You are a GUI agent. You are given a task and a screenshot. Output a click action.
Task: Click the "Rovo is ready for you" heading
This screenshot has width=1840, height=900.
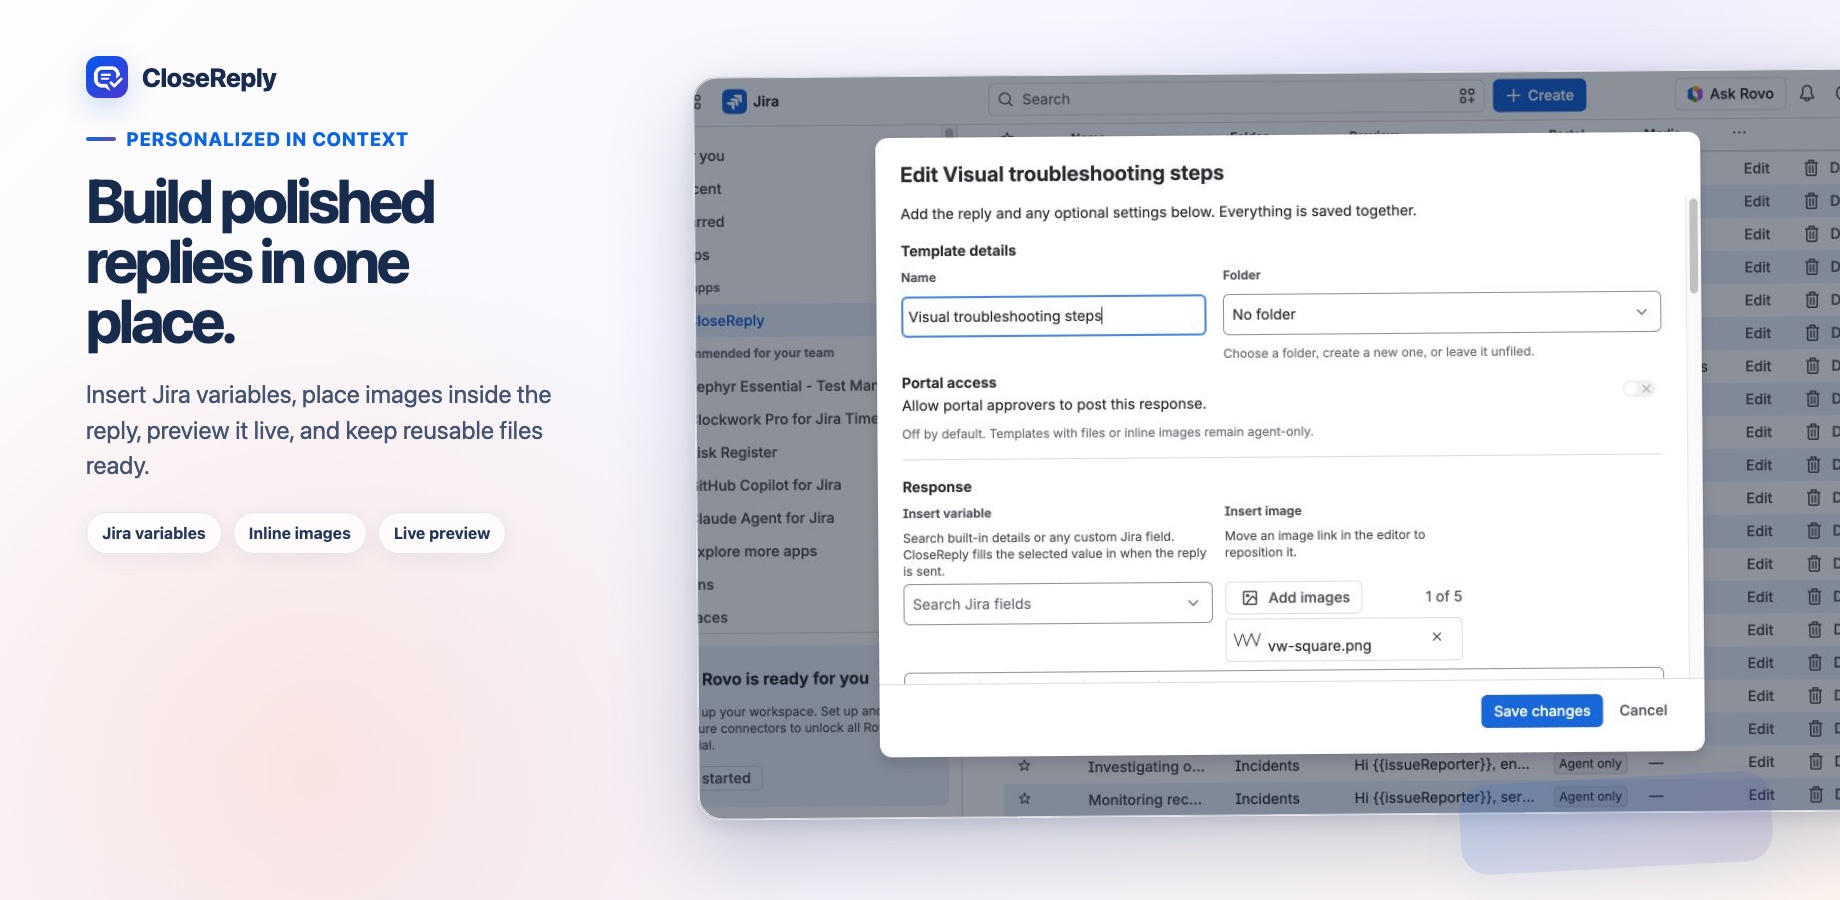click(x=785, y=679)
